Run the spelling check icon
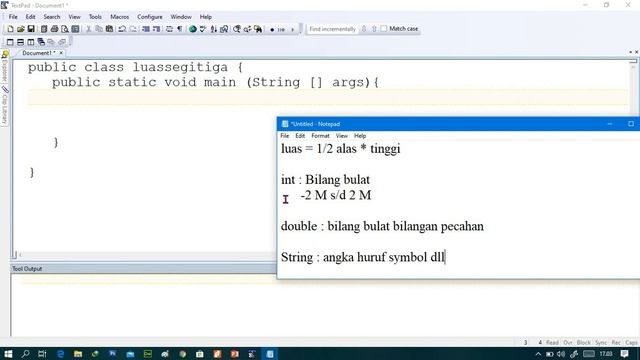This screenshot has height=360, width=640. coord(203,29)
